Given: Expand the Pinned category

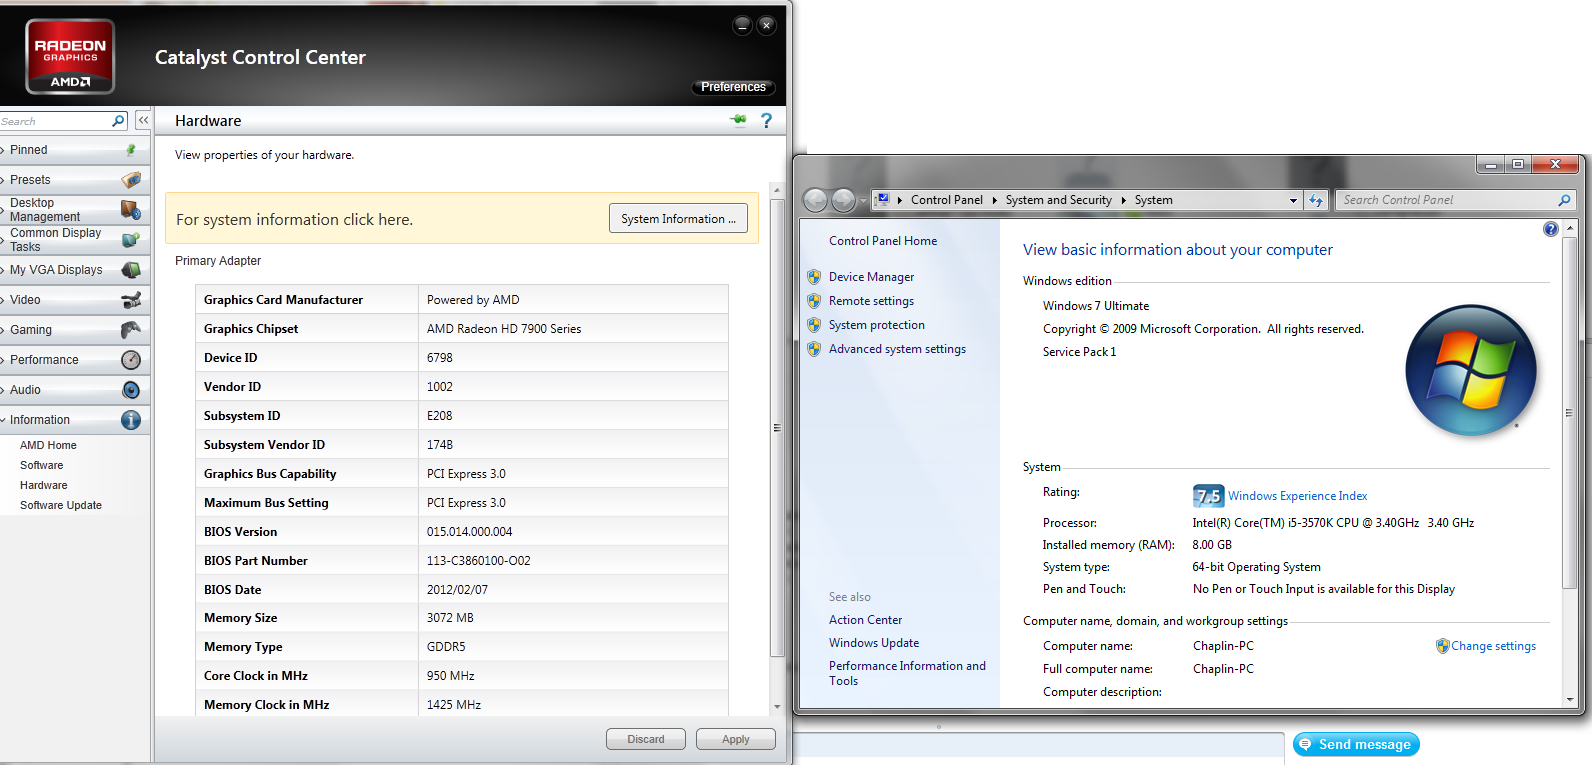Looking at the screenshot, I should (3, 150).
